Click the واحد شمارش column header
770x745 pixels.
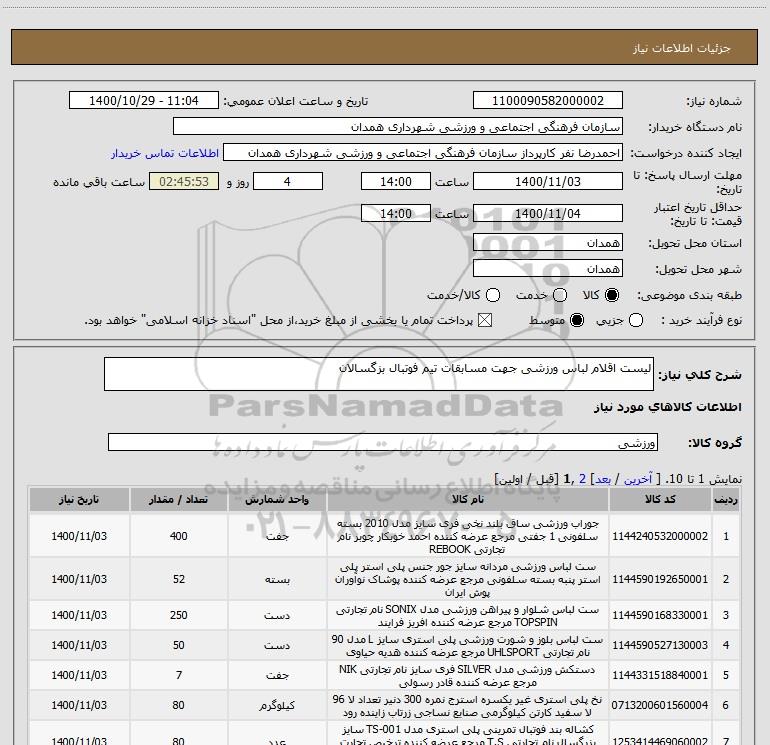(x=277, y=499)
